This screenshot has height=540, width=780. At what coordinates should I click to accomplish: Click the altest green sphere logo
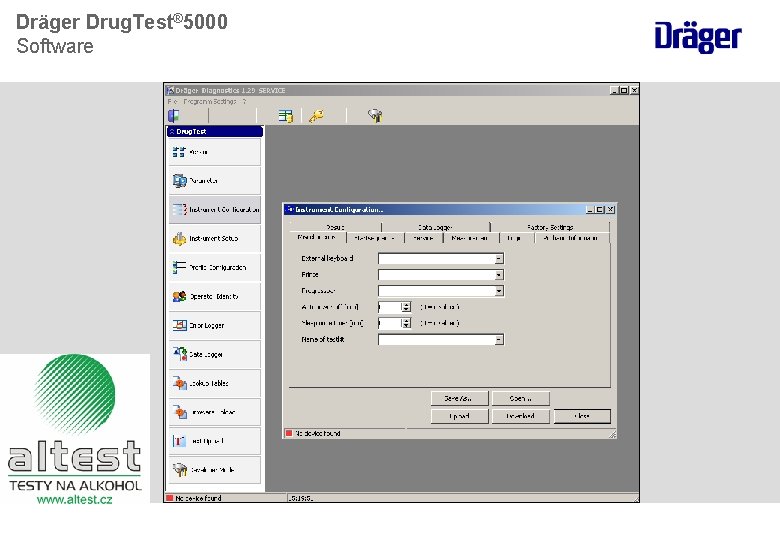tap(75, 394)
